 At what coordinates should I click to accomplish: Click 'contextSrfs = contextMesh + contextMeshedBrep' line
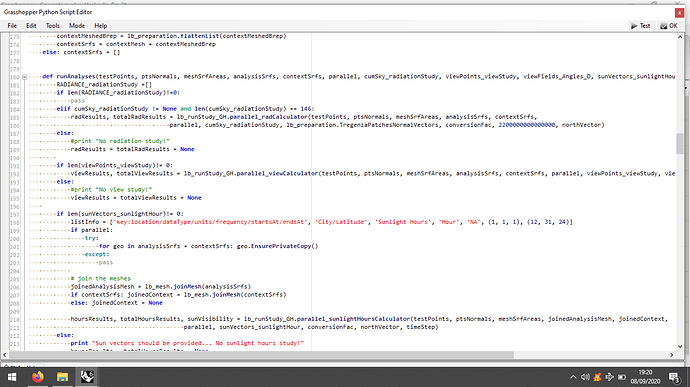point(136,44)
